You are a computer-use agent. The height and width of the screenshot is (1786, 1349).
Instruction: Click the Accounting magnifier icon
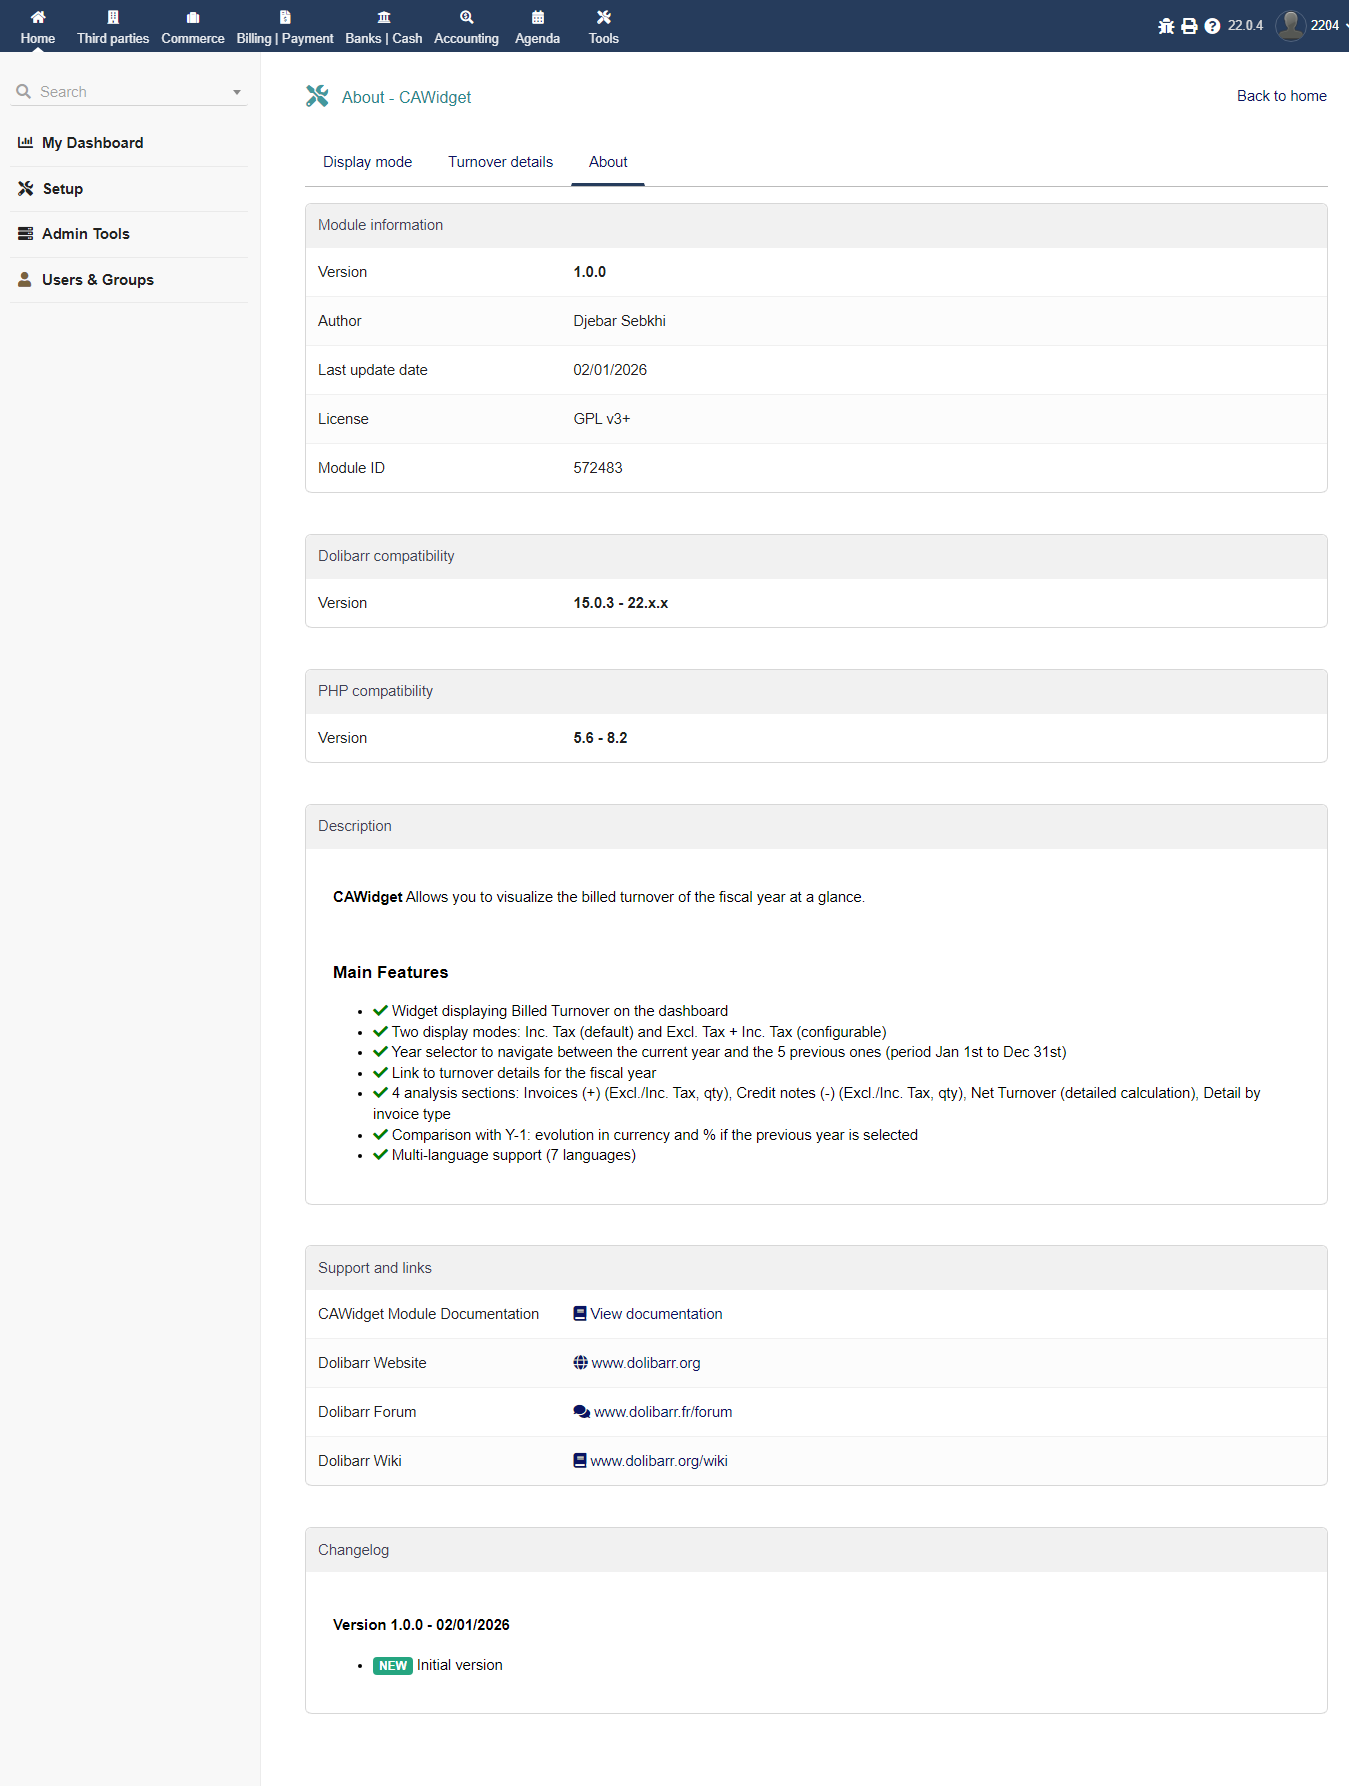[466, 17]
